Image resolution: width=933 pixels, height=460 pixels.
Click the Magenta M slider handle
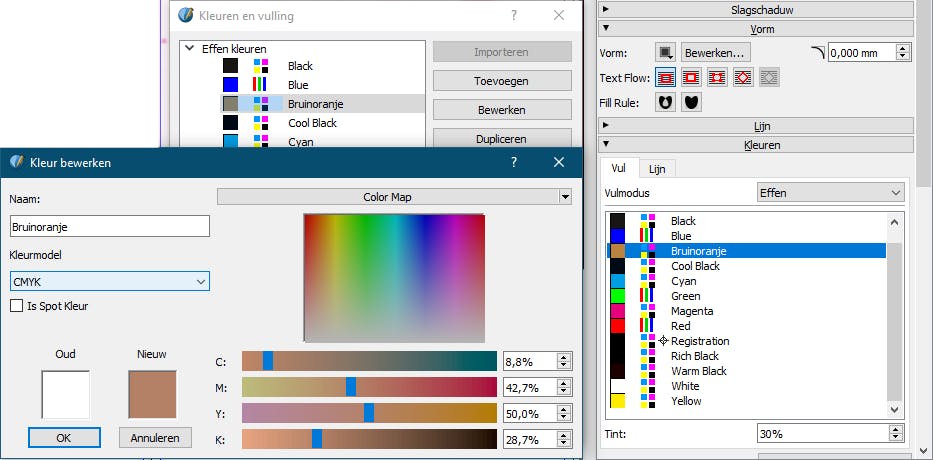pyautogui.click(x=350, y=386)
